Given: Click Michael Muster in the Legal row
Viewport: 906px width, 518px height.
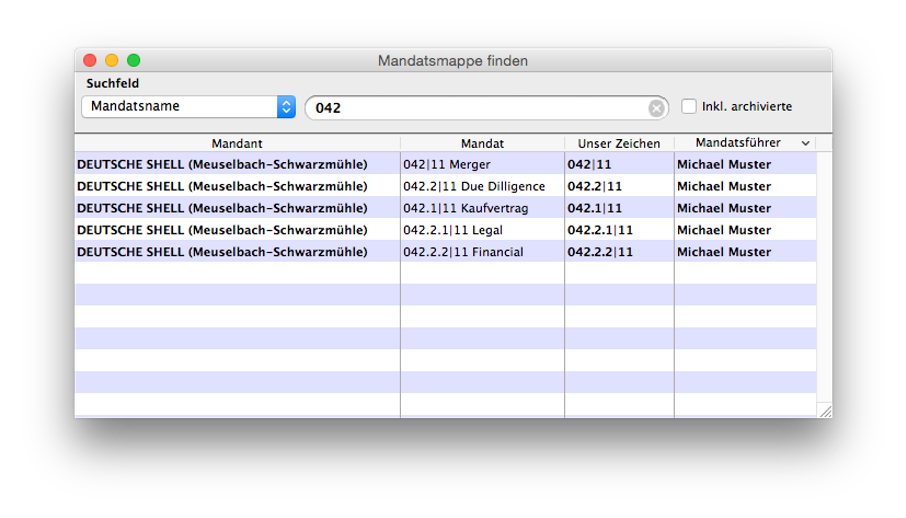Looking at the screenshot, I should [x=724, y=230].
